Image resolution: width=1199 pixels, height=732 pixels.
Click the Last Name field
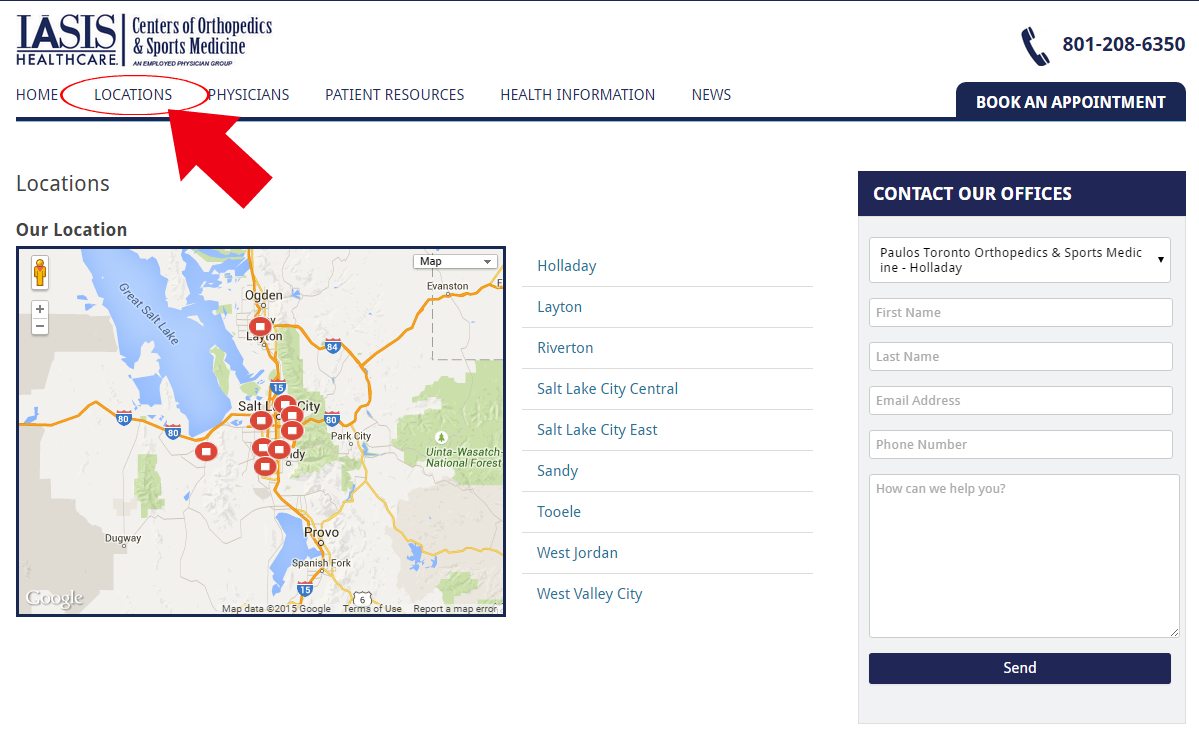(x=1020, y=356)
